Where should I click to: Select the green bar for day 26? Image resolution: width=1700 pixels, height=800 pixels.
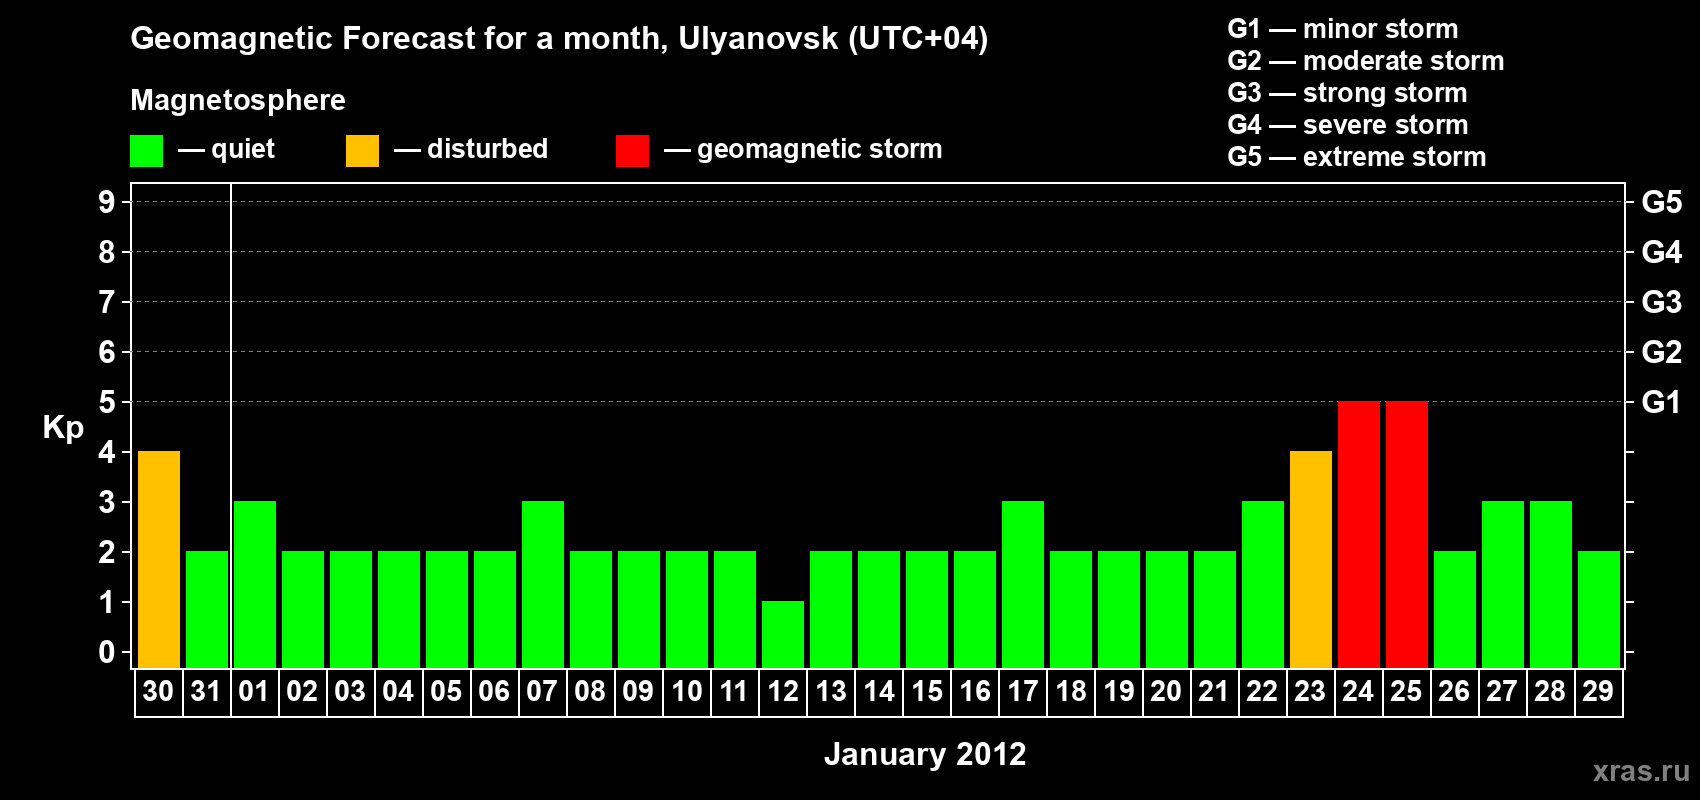(1455, 610)
